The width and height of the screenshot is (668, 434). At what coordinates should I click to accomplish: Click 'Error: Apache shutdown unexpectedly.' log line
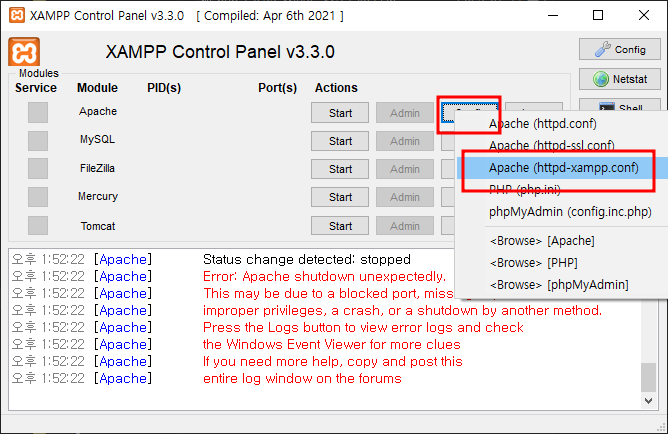(x=324, y=276)
